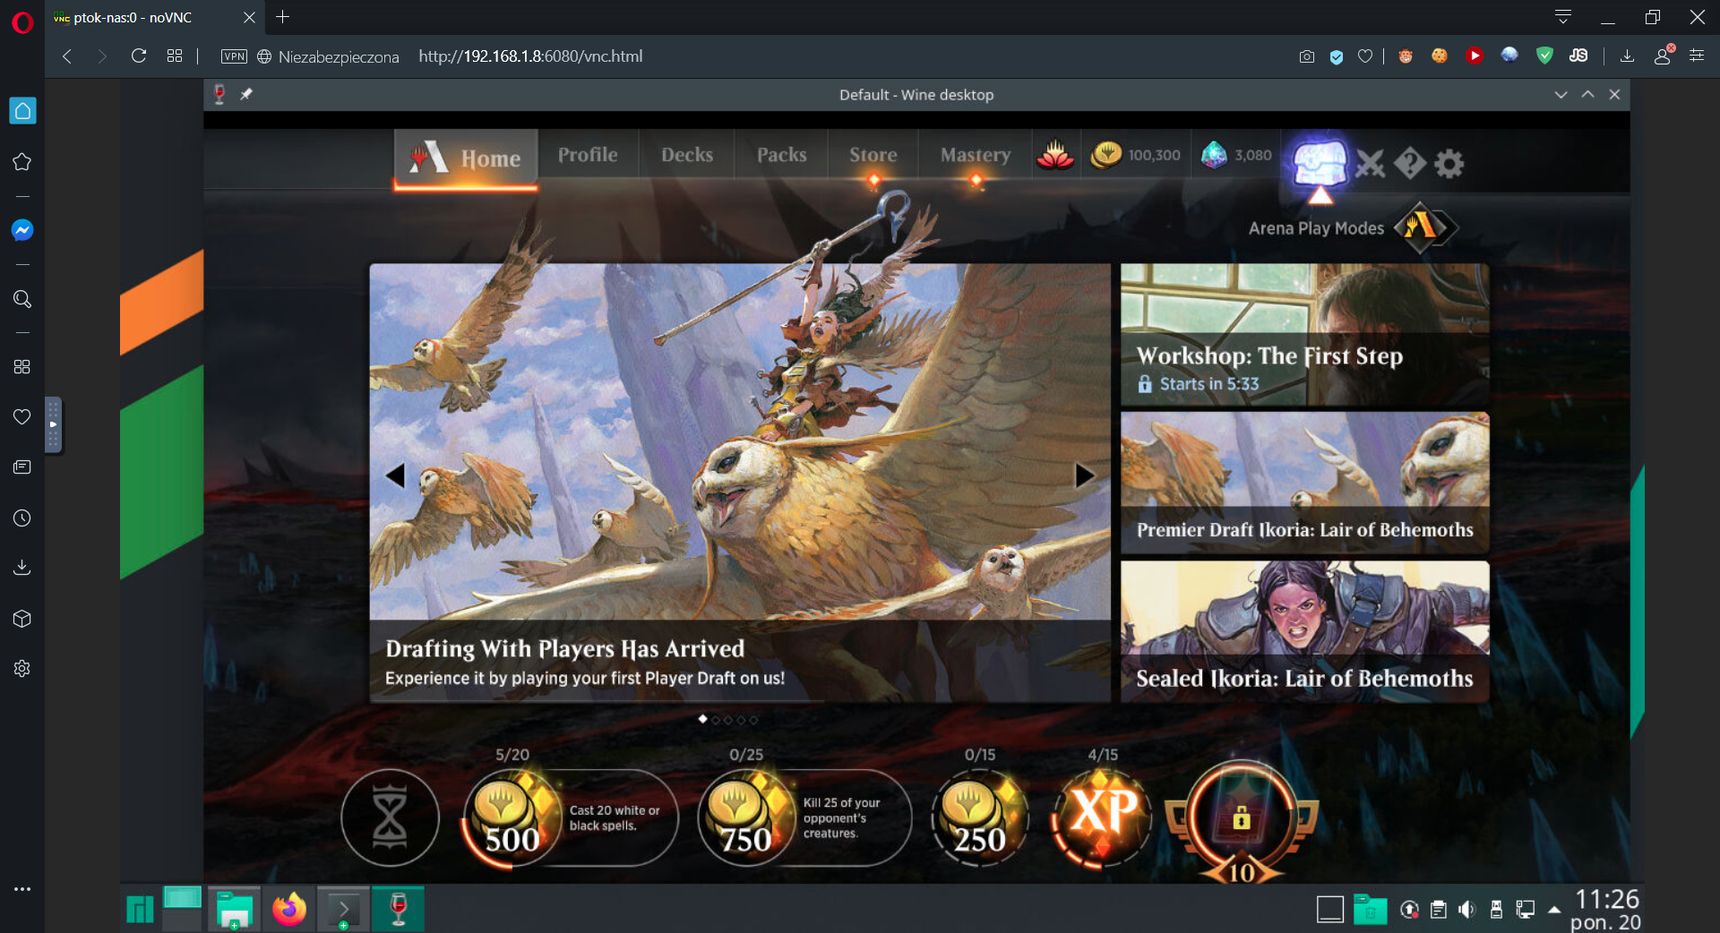Viewport: 1720px width, 933px height.
Task: Open game settings gear icon
Action: [1449, 163]
